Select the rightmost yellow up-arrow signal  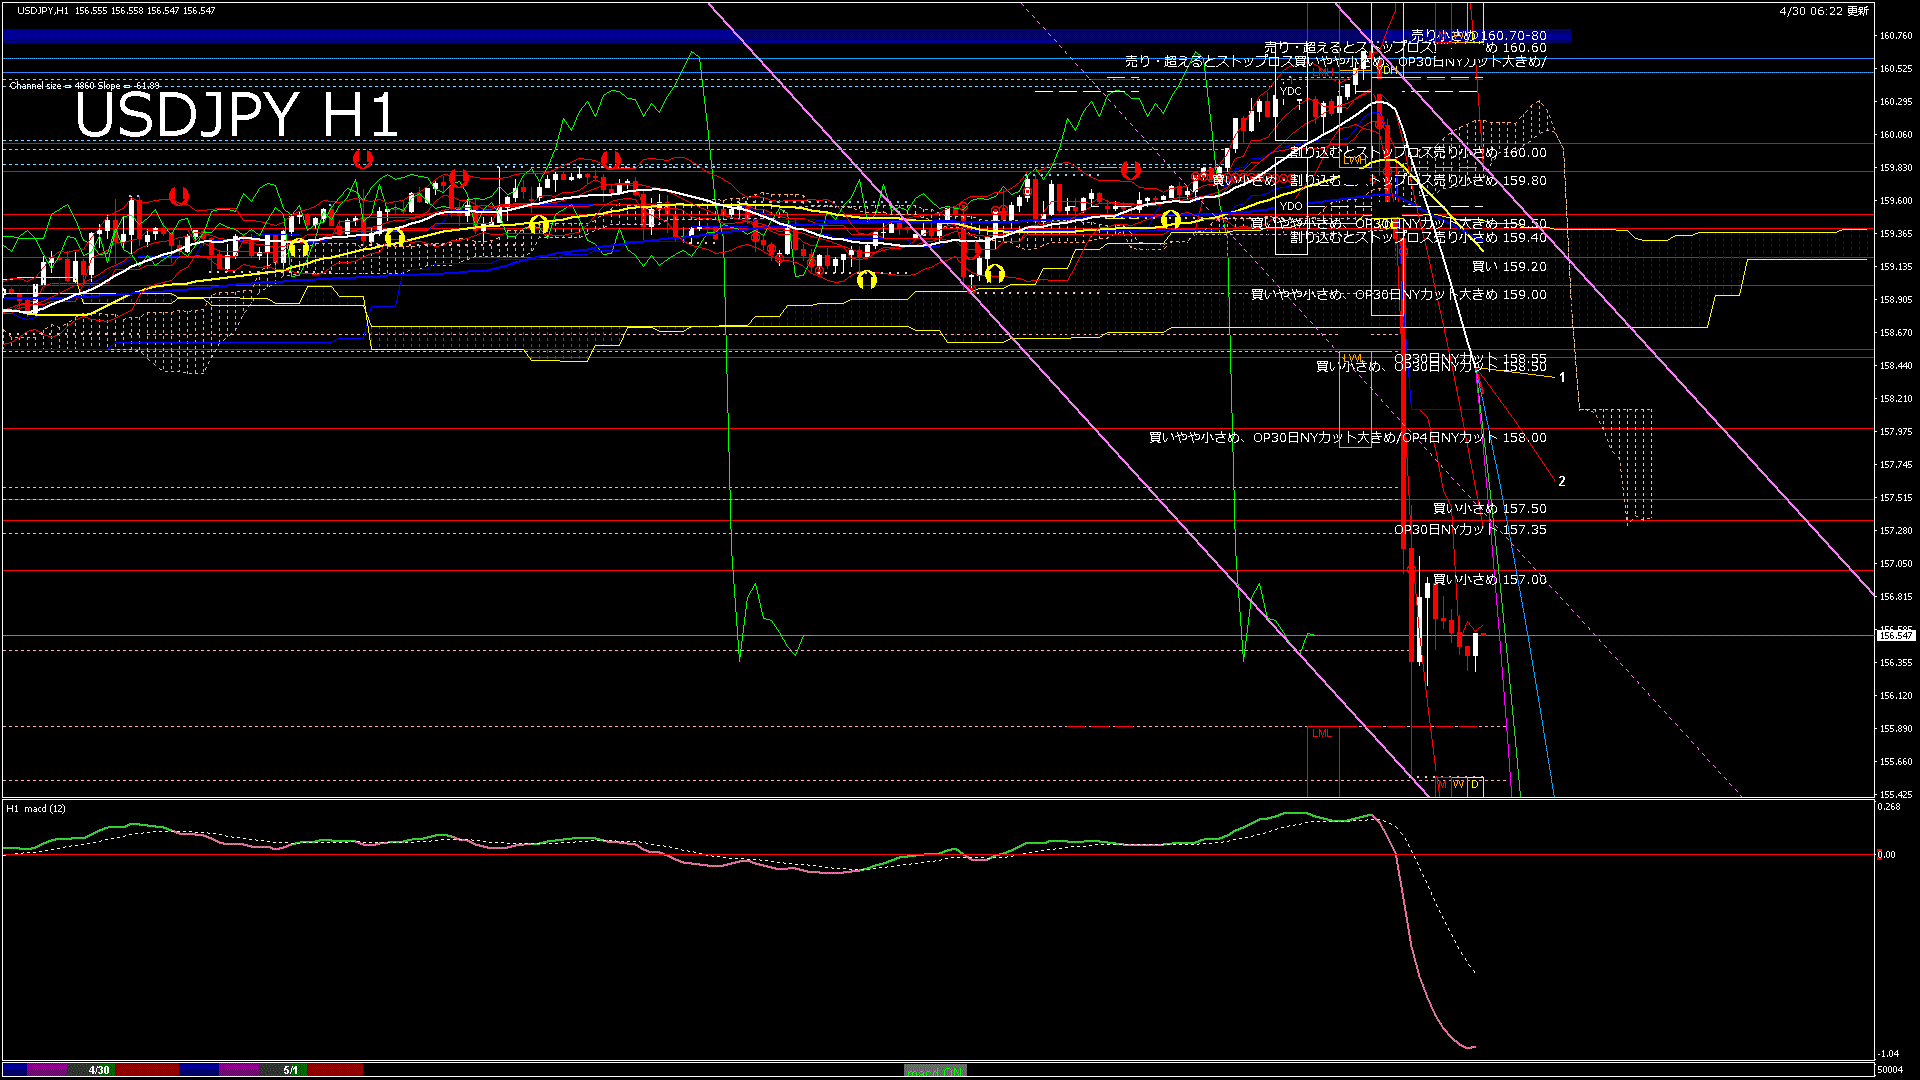[x=1170, y=219]
